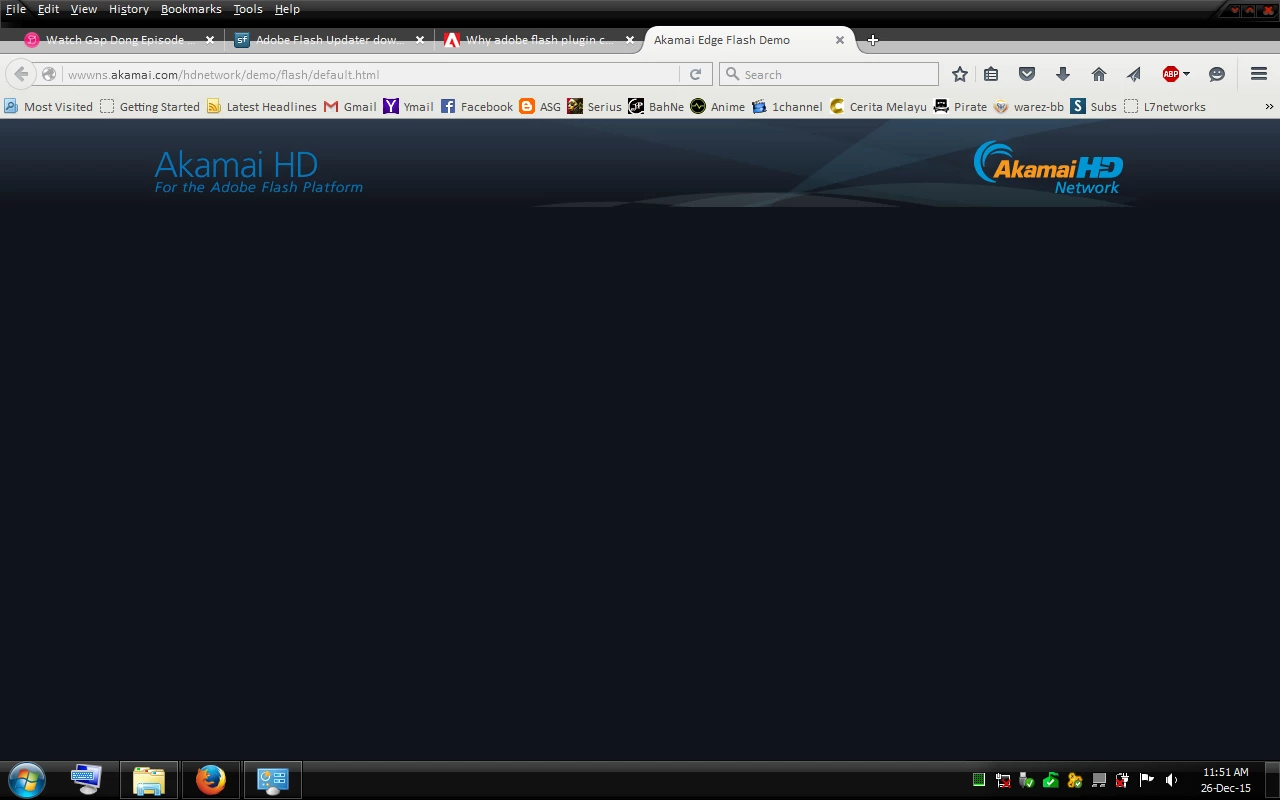Close the Akamai Edge Flash Demo tab
The image size is (1280, 800).
click(x=840, y=40)
